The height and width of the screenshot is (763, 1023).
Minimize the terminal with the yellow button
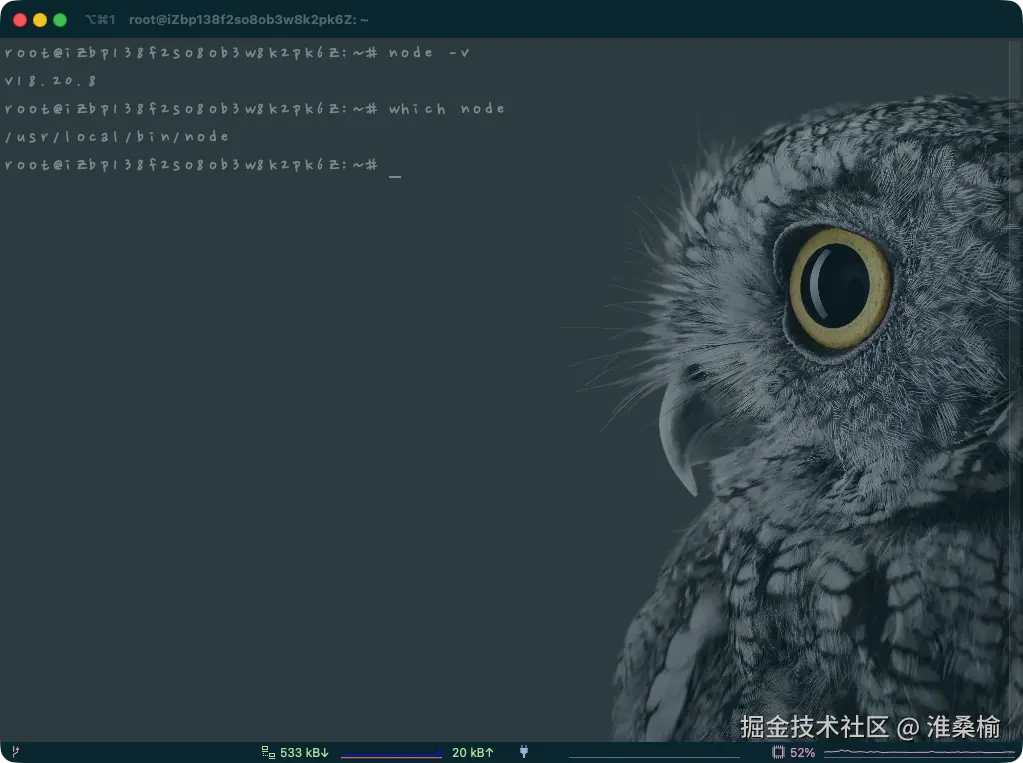tap(40, 20)
